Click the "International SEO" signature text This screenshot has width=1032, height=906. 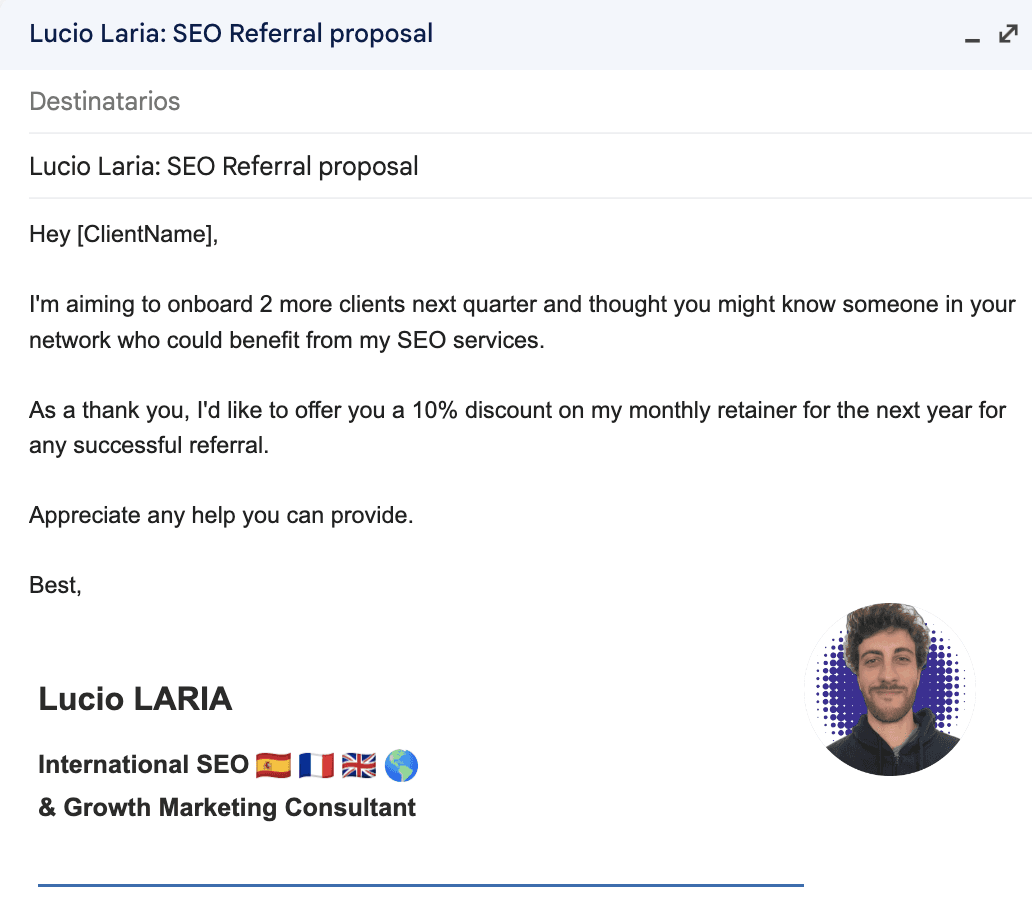pyautogui.click(x=143, y=765)
